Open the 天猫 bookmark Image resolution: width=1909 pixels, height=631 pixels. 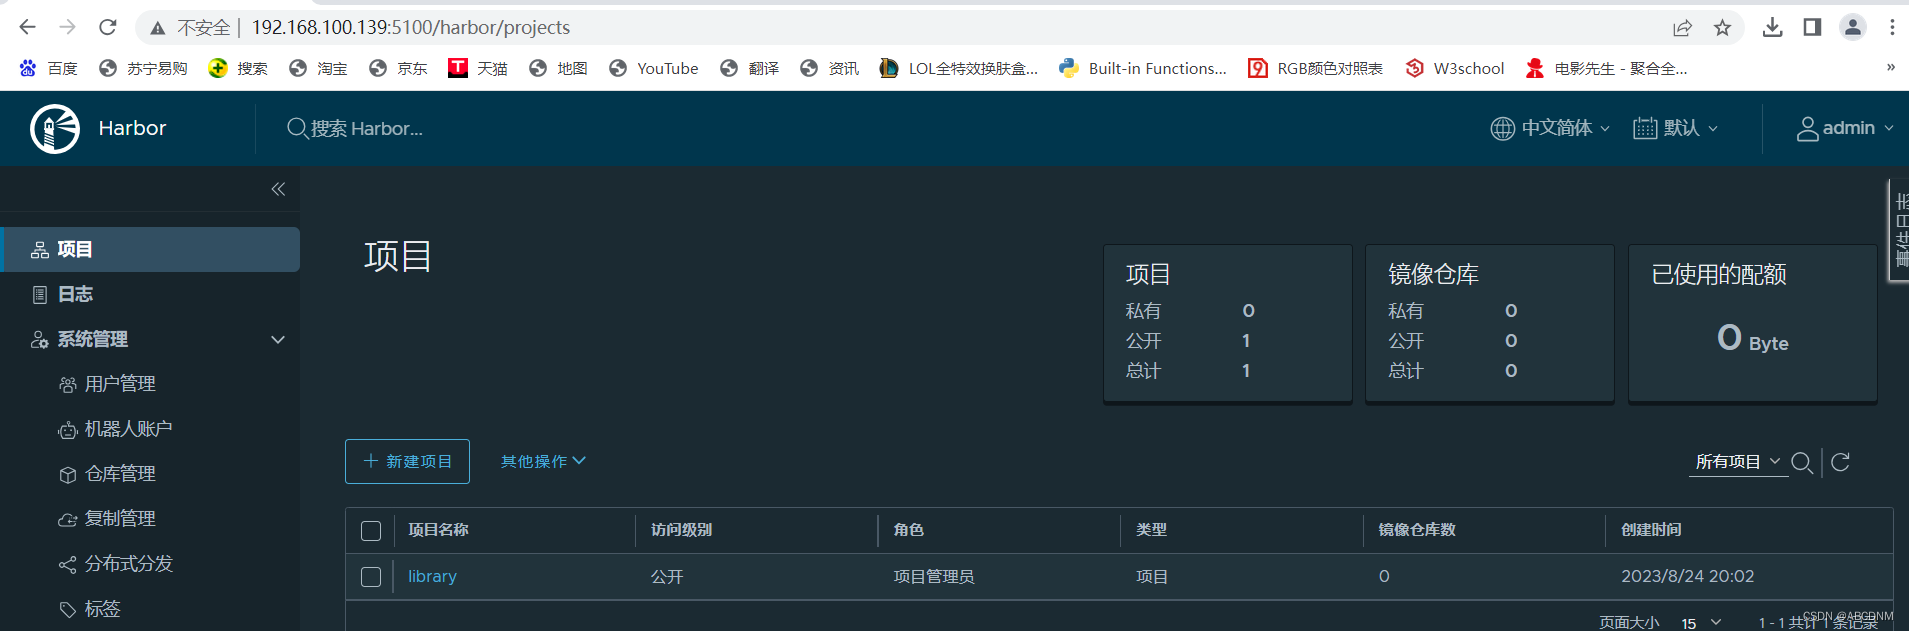[x=478, y=68]
